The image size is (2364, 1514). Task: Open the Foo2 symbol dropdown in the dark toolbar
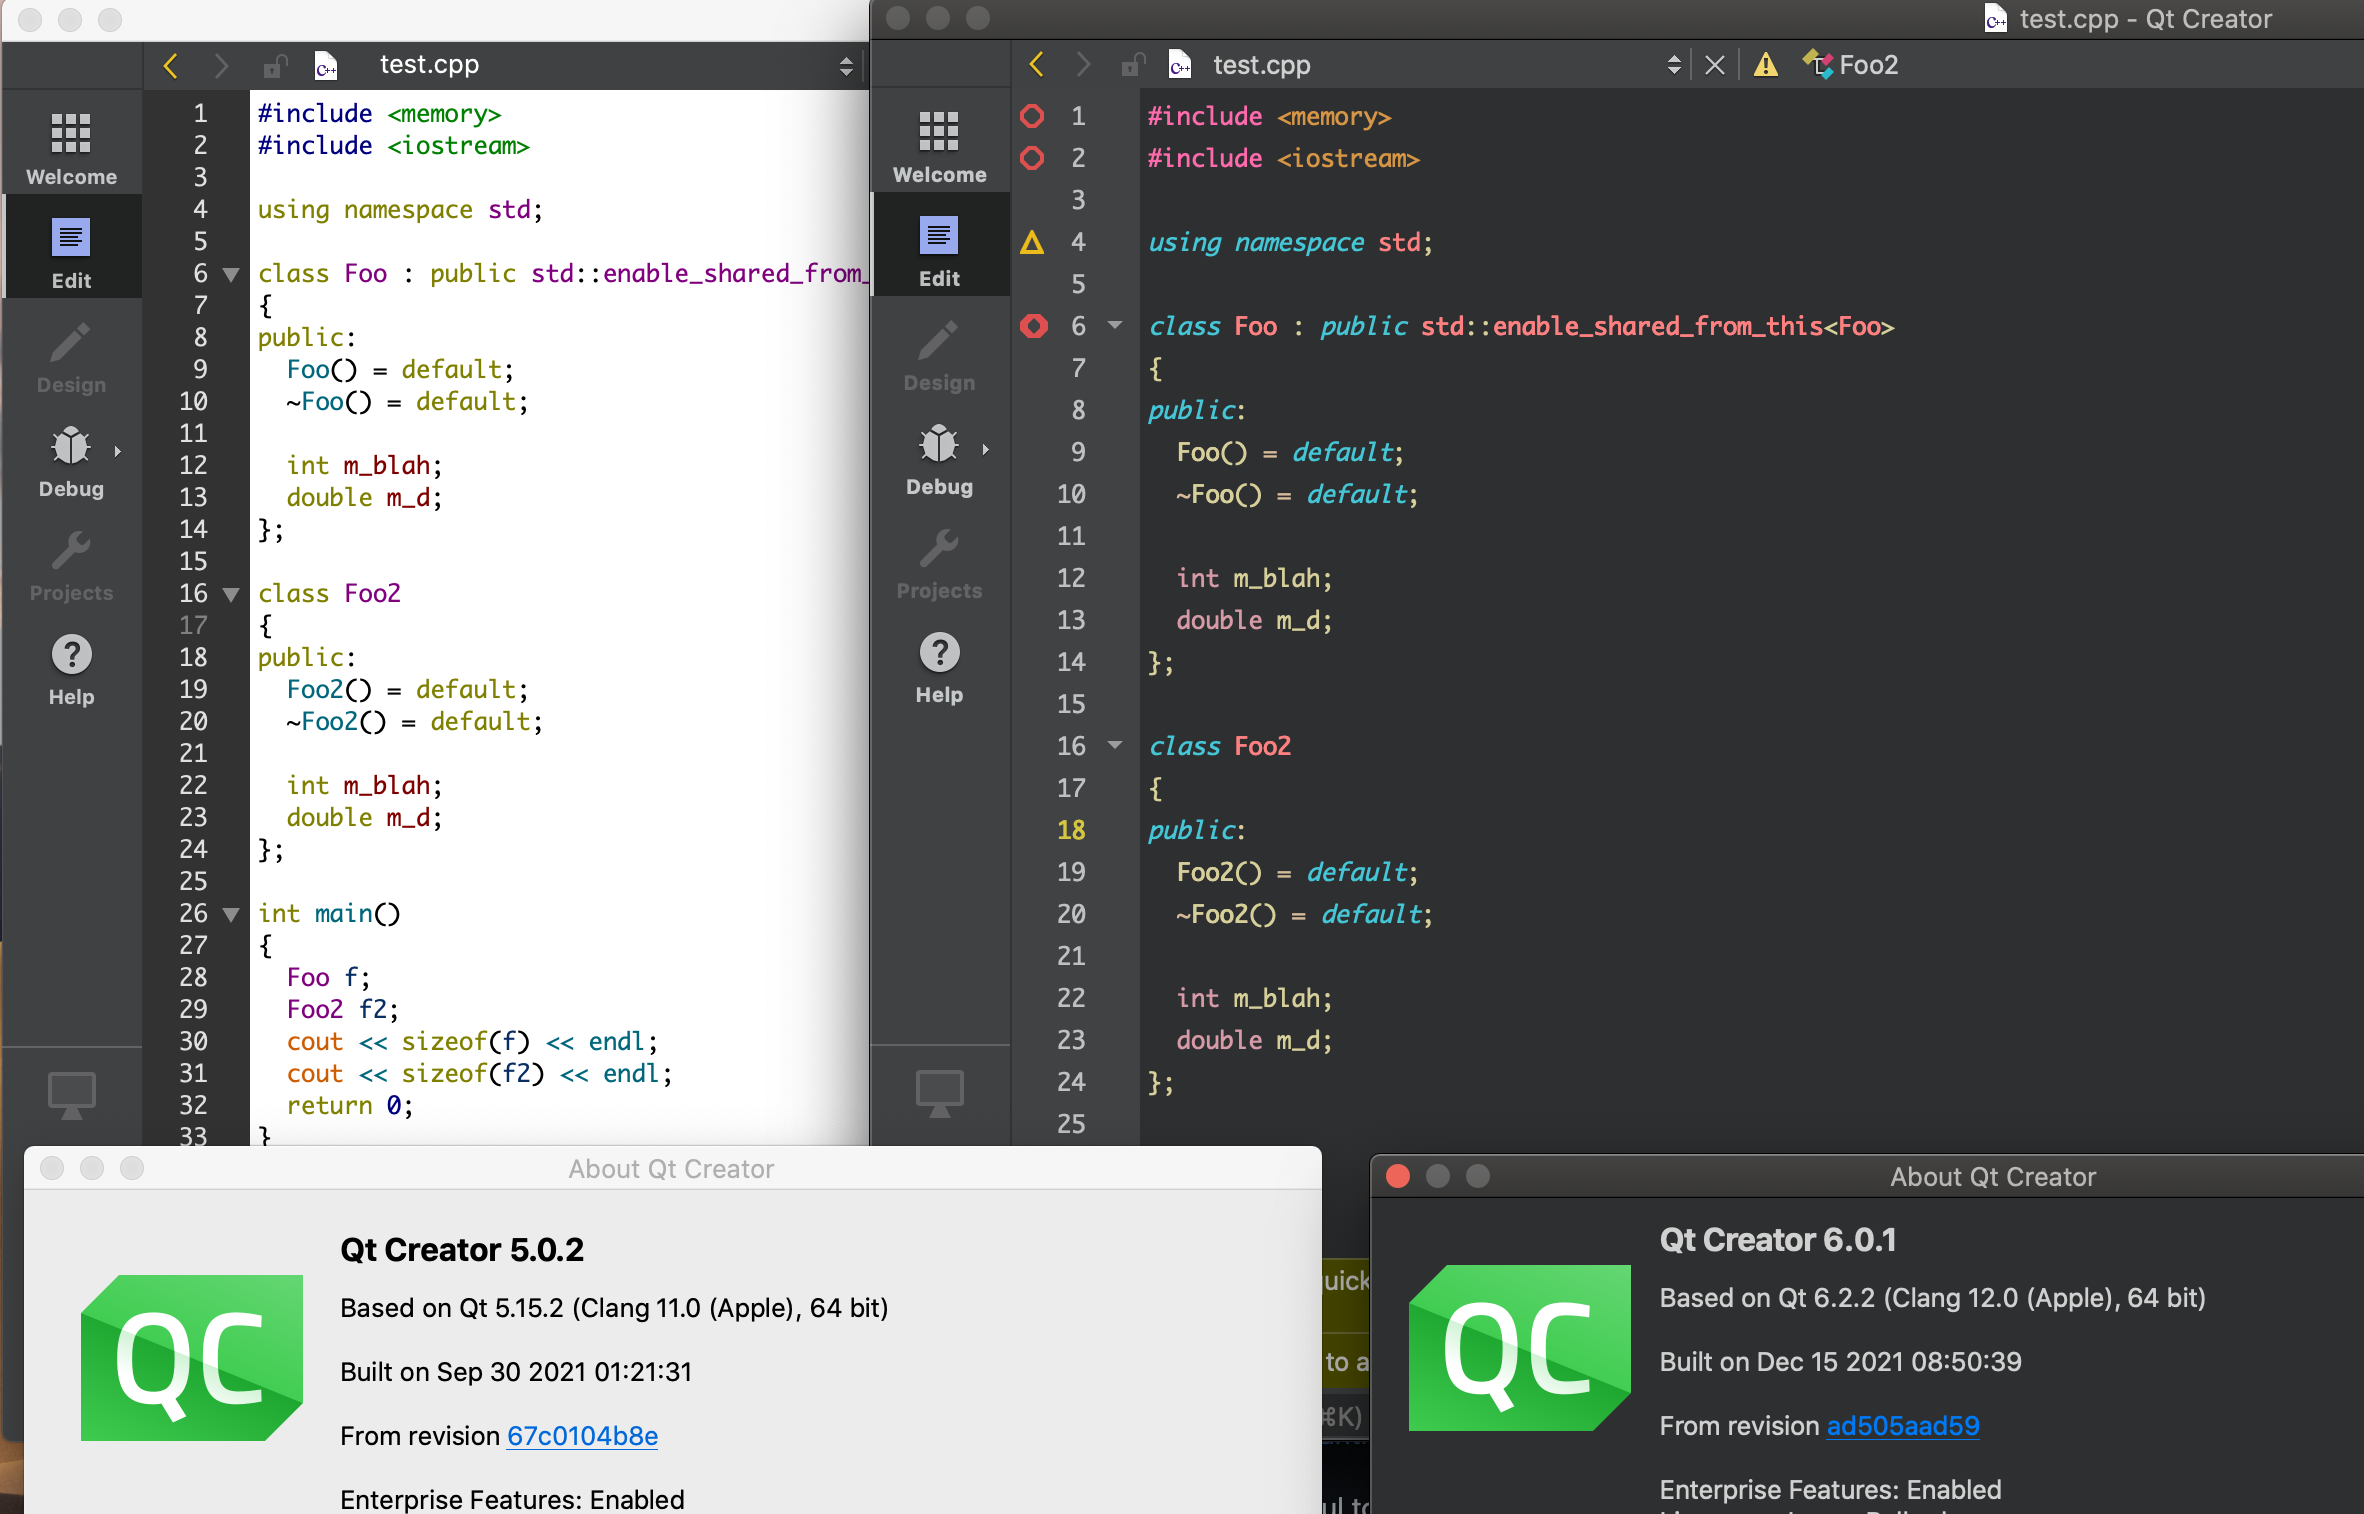pyautogui.click(x=1868, y=65)
